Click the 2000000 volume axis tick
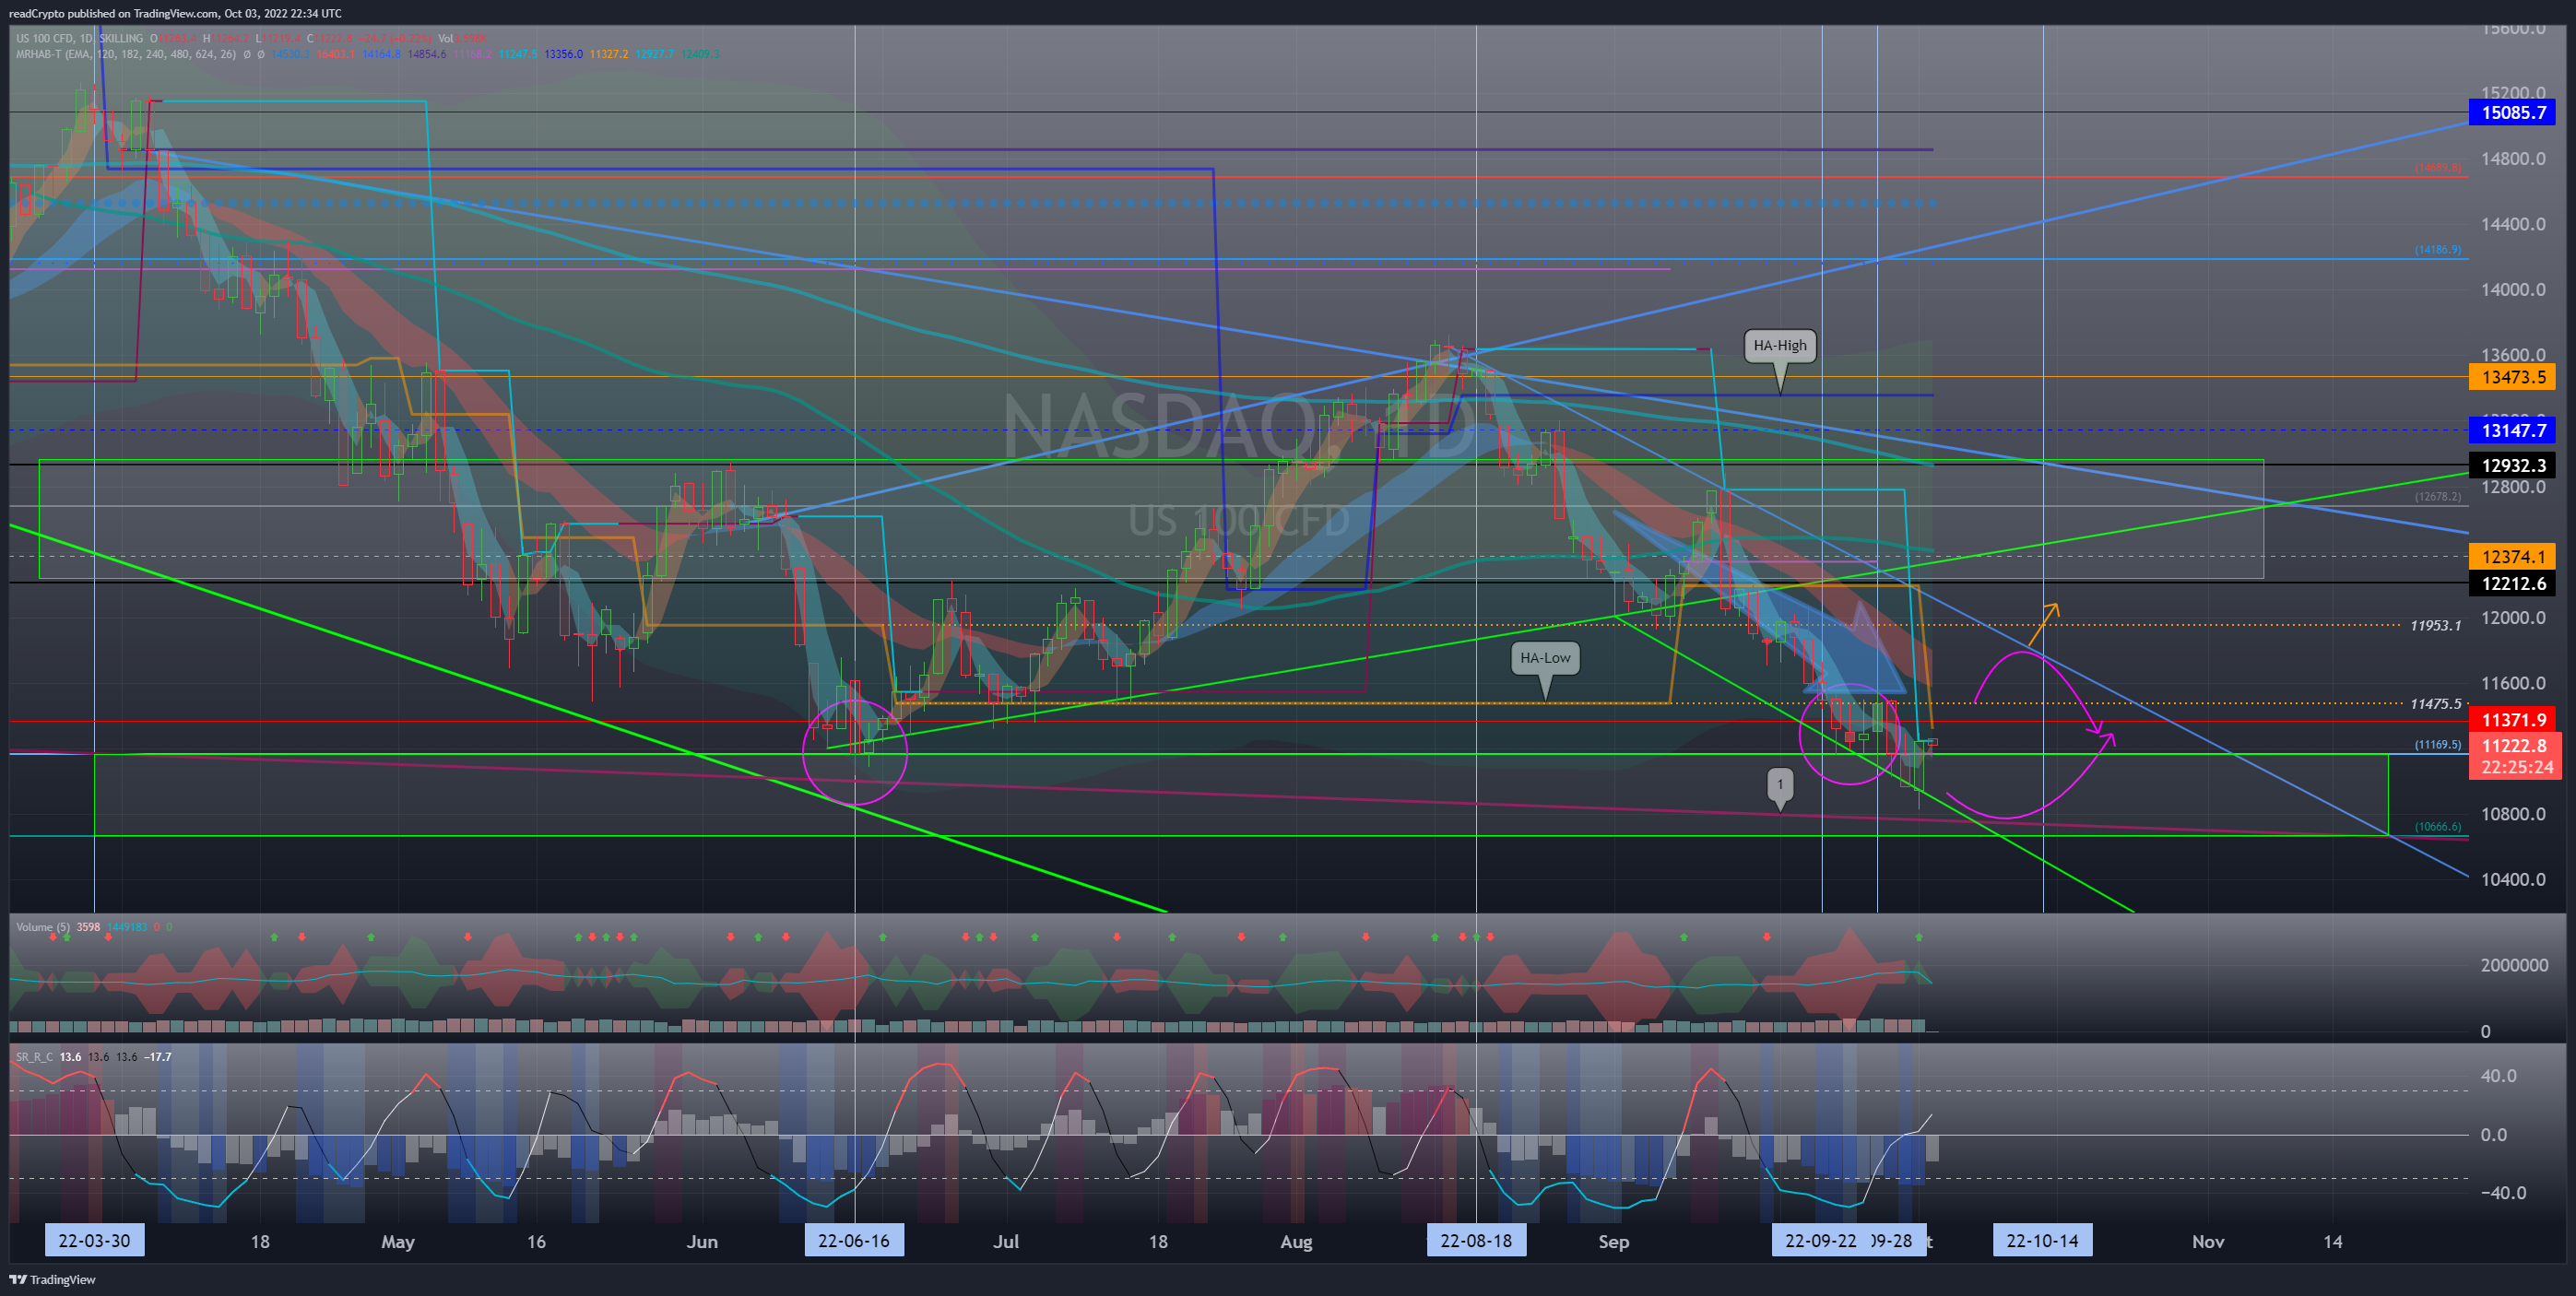The image size is (2576, 1296). (2514, 965)
